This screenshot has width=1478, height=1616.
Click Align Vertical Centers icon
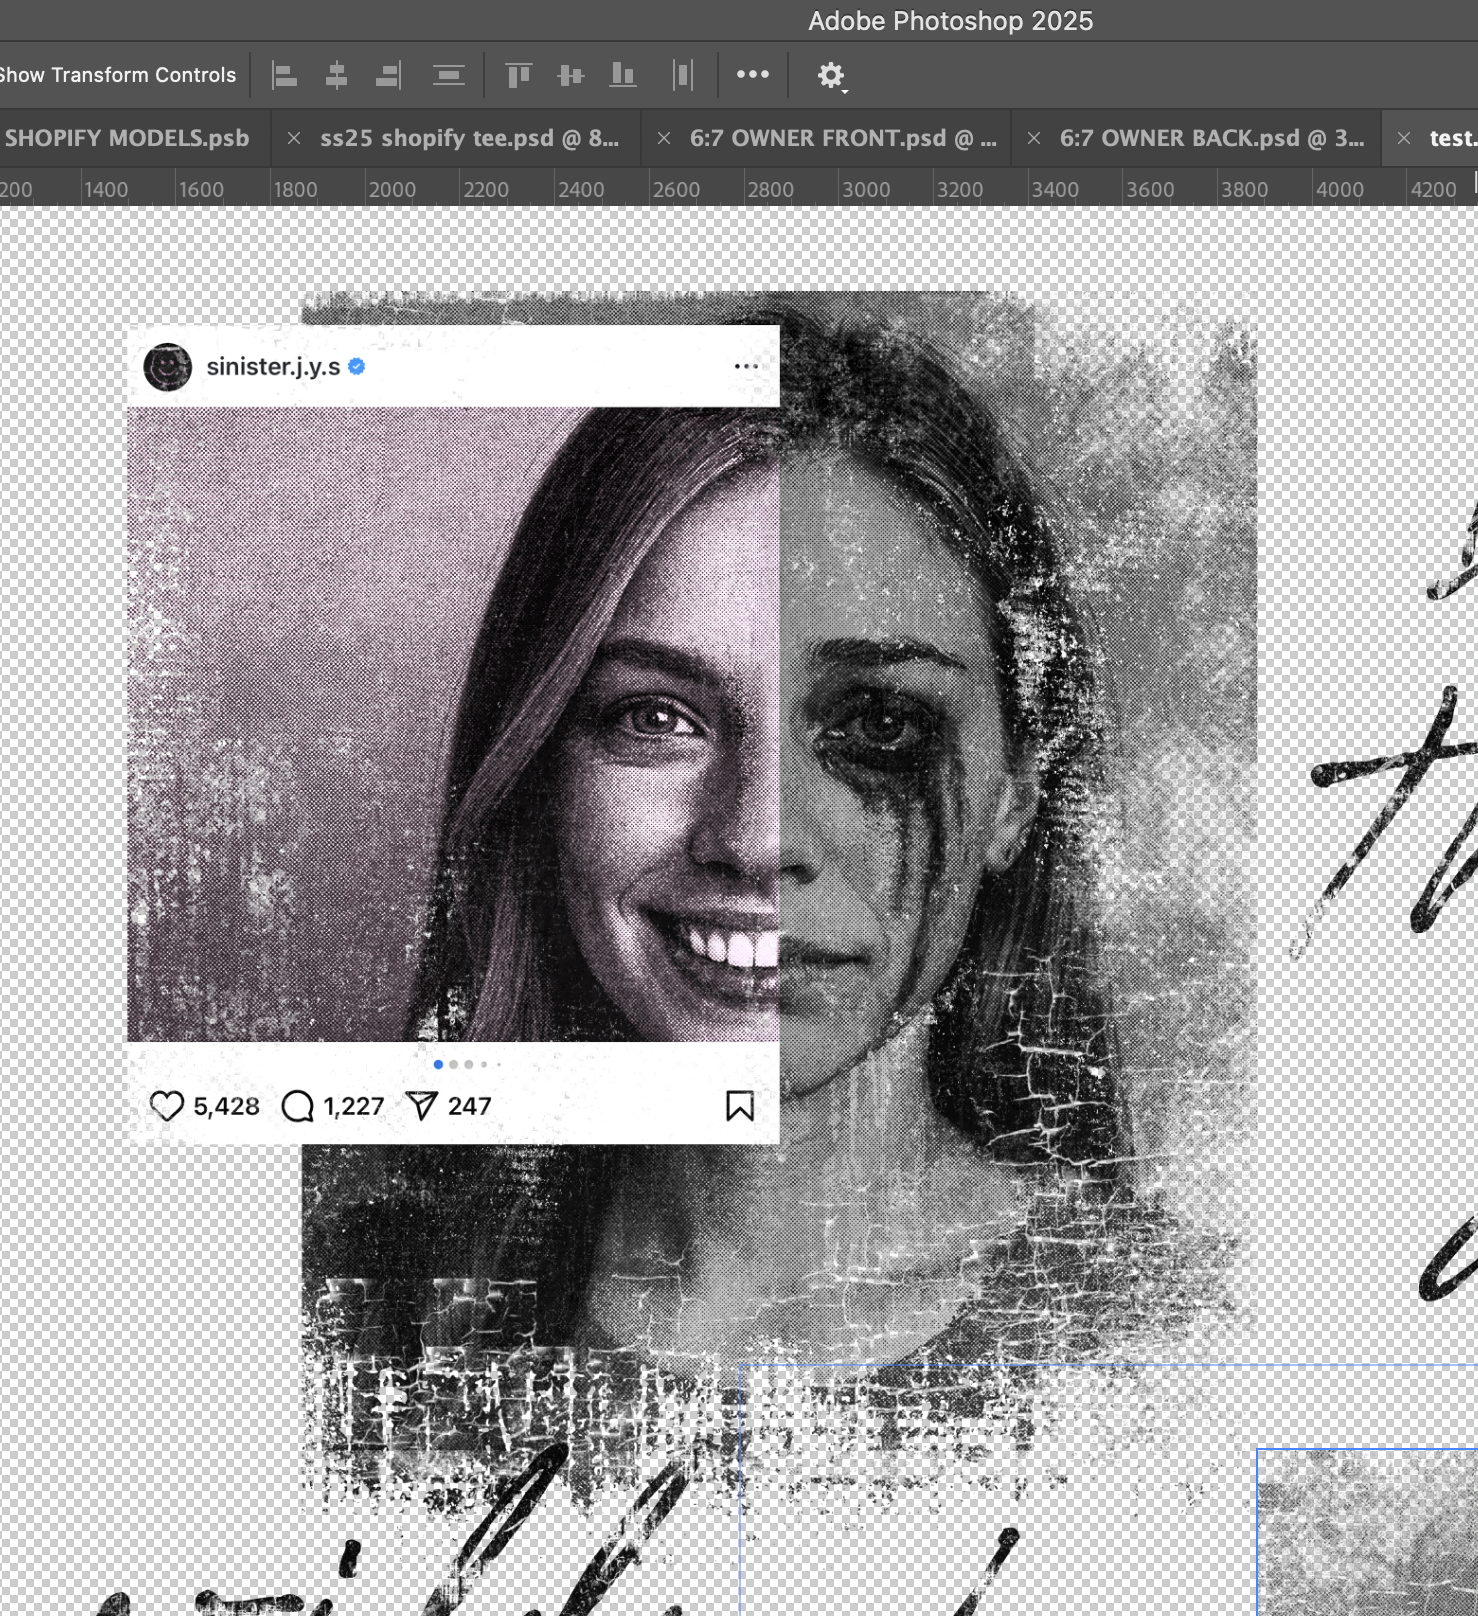(570, 75)
